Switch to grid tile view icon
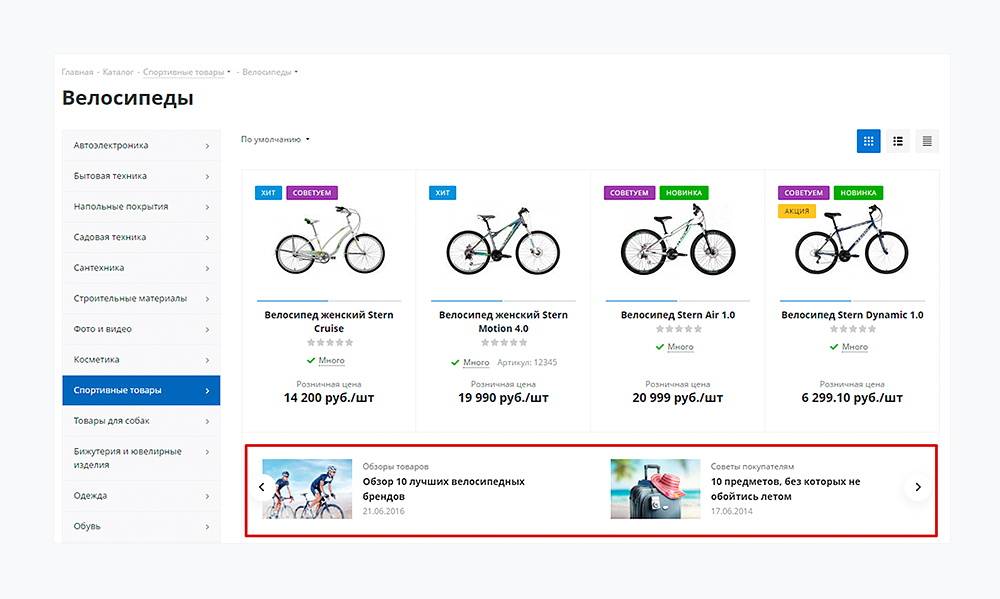1000x599 pixels. 868,141
